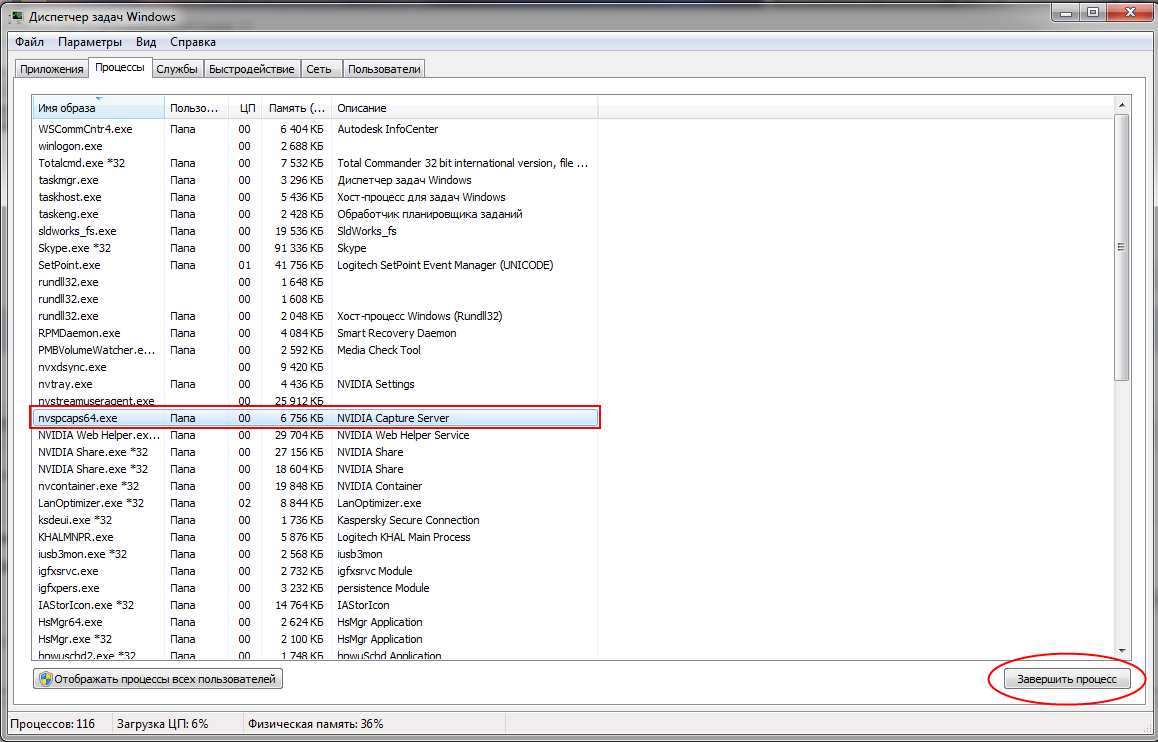Maximize the Диспетчер задач Windows window
Image resolution: width=1158 pixels, height=742 pixels.
(1093, 13)
